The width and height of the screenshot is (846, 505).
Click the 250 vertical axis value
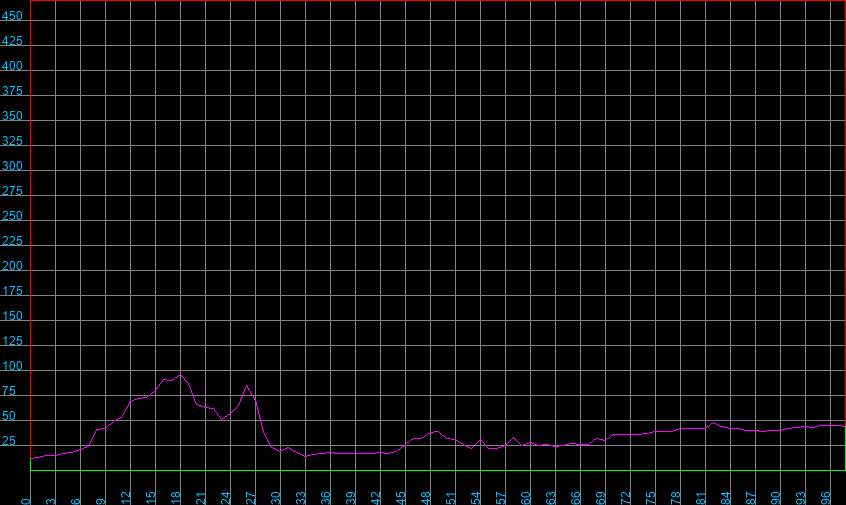12,216
